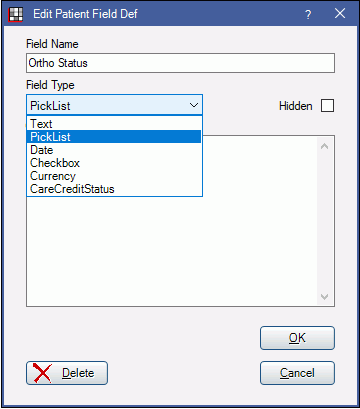The height and width of the screenshot is (409, 360).
Task: Click the Open Dental app icon in title bar
Action: [15, 14]
